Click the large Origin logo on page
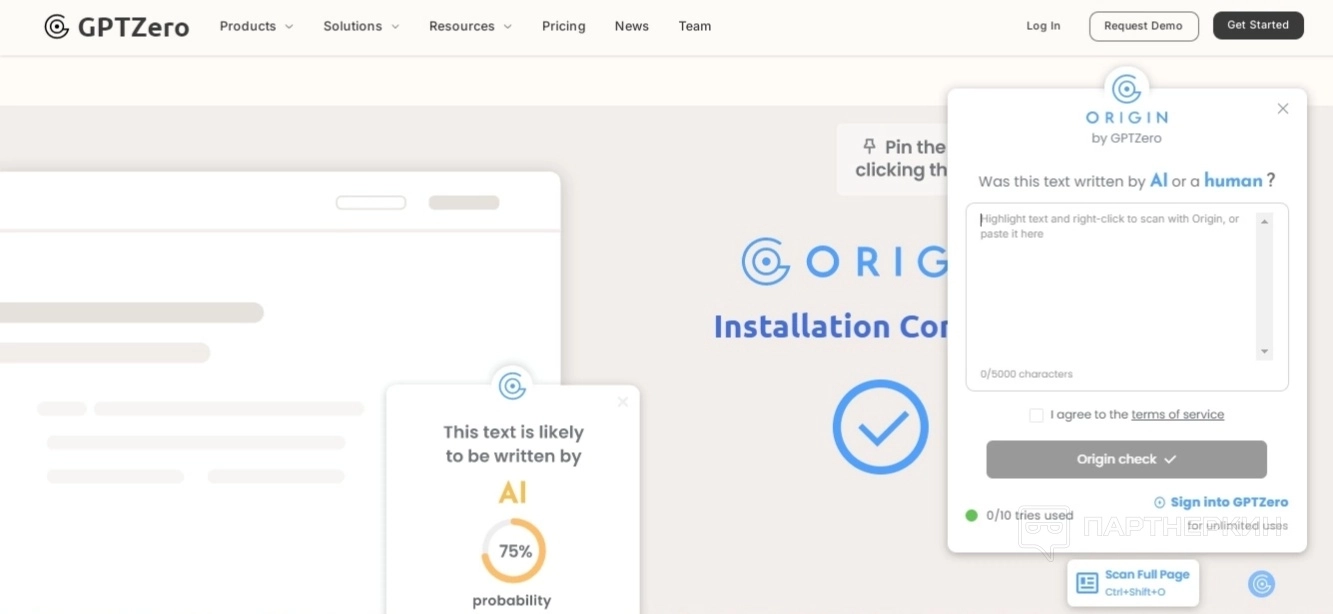The image size is (1333, 614). pos(845,262)
